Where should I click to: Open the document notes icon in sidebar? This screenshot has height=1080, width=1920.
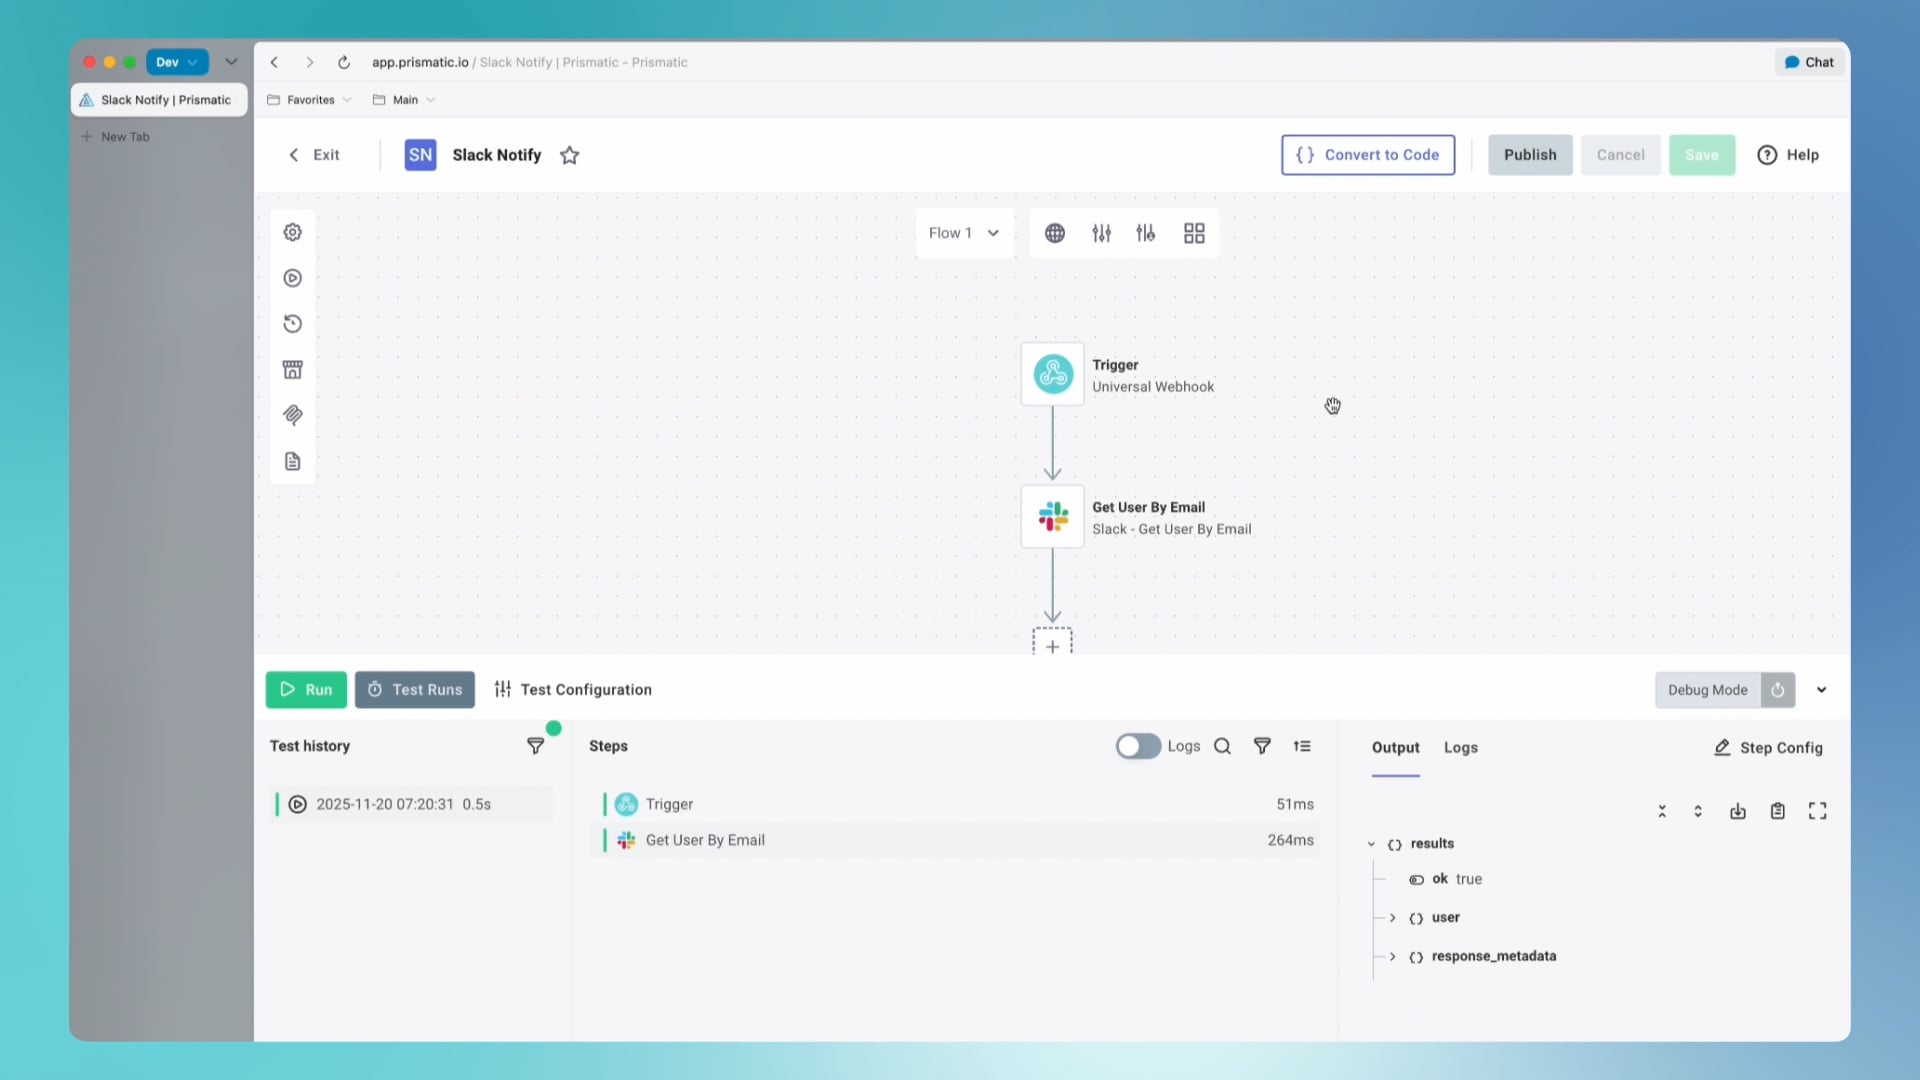[292, 461]
